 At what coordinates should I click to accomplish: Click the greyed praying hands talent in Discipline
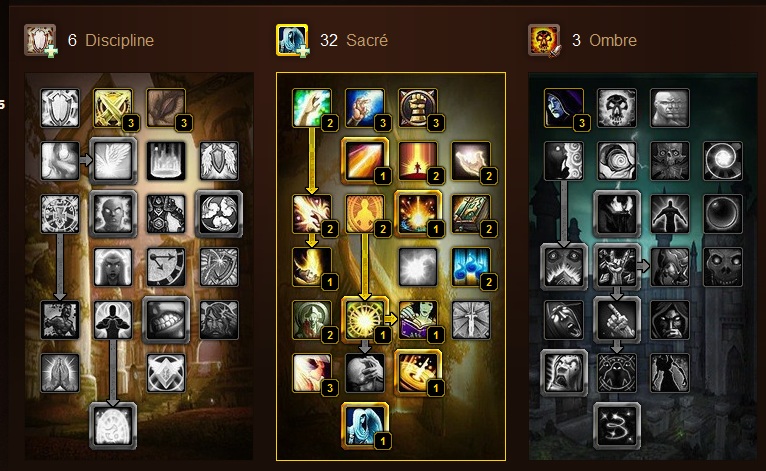tap(60, 373)
